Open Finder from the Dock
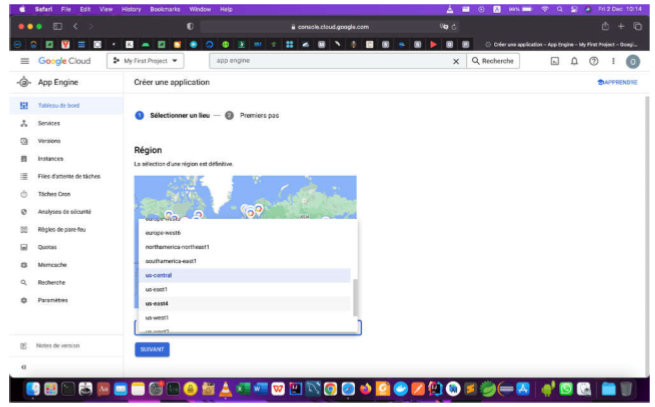 click(x=33, y=389)
